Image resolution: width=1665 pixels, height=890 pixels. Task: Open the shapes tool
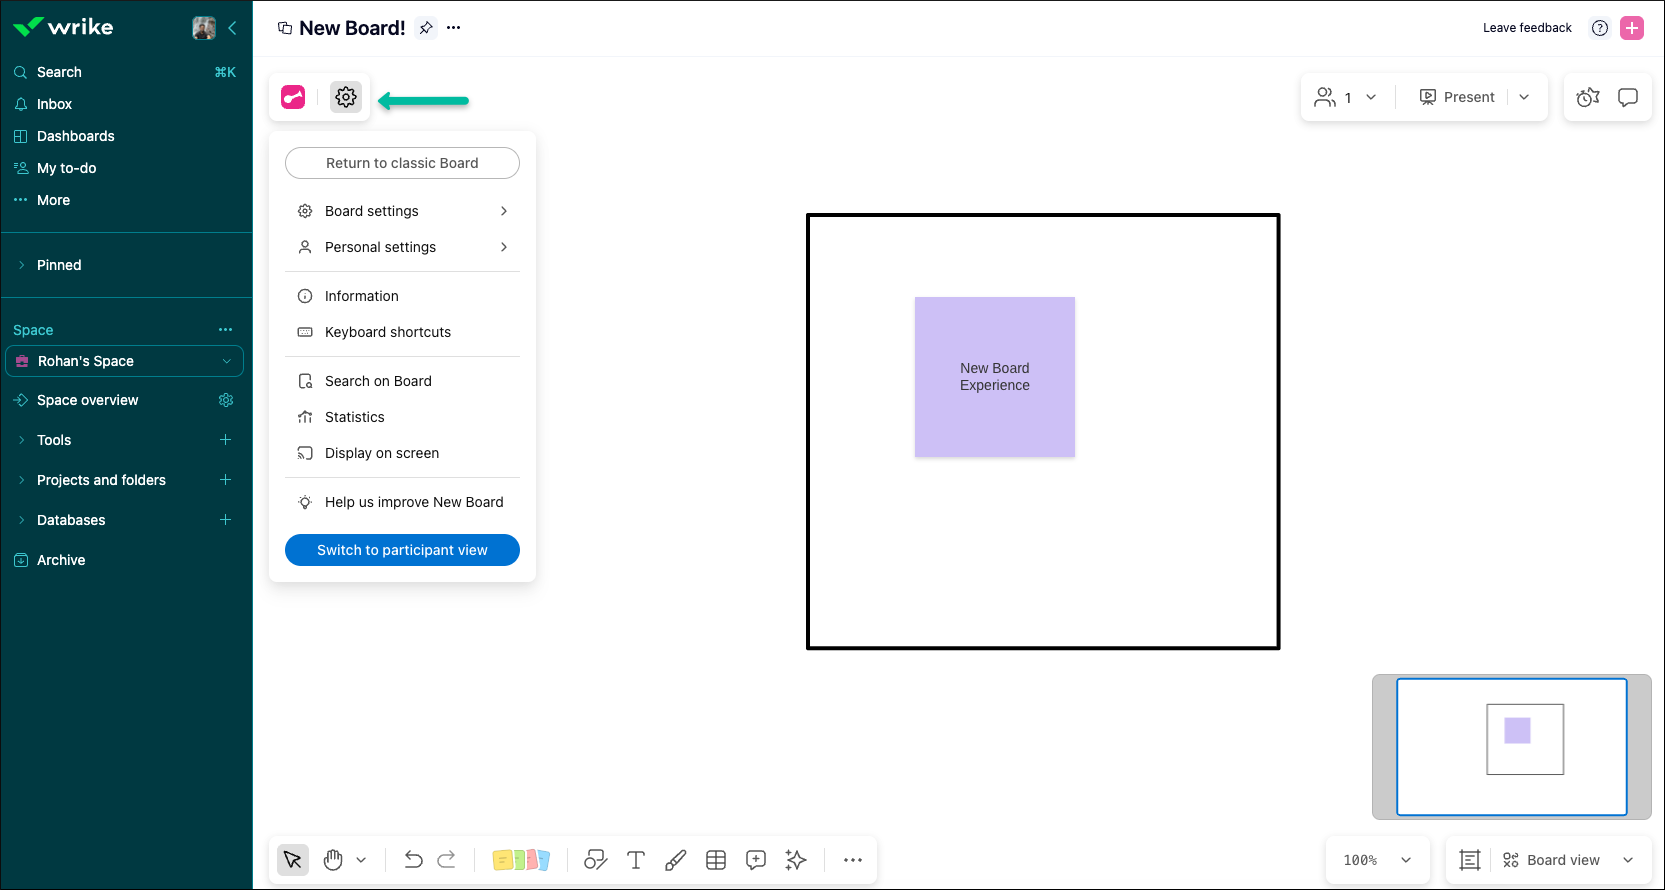(596, 860)
